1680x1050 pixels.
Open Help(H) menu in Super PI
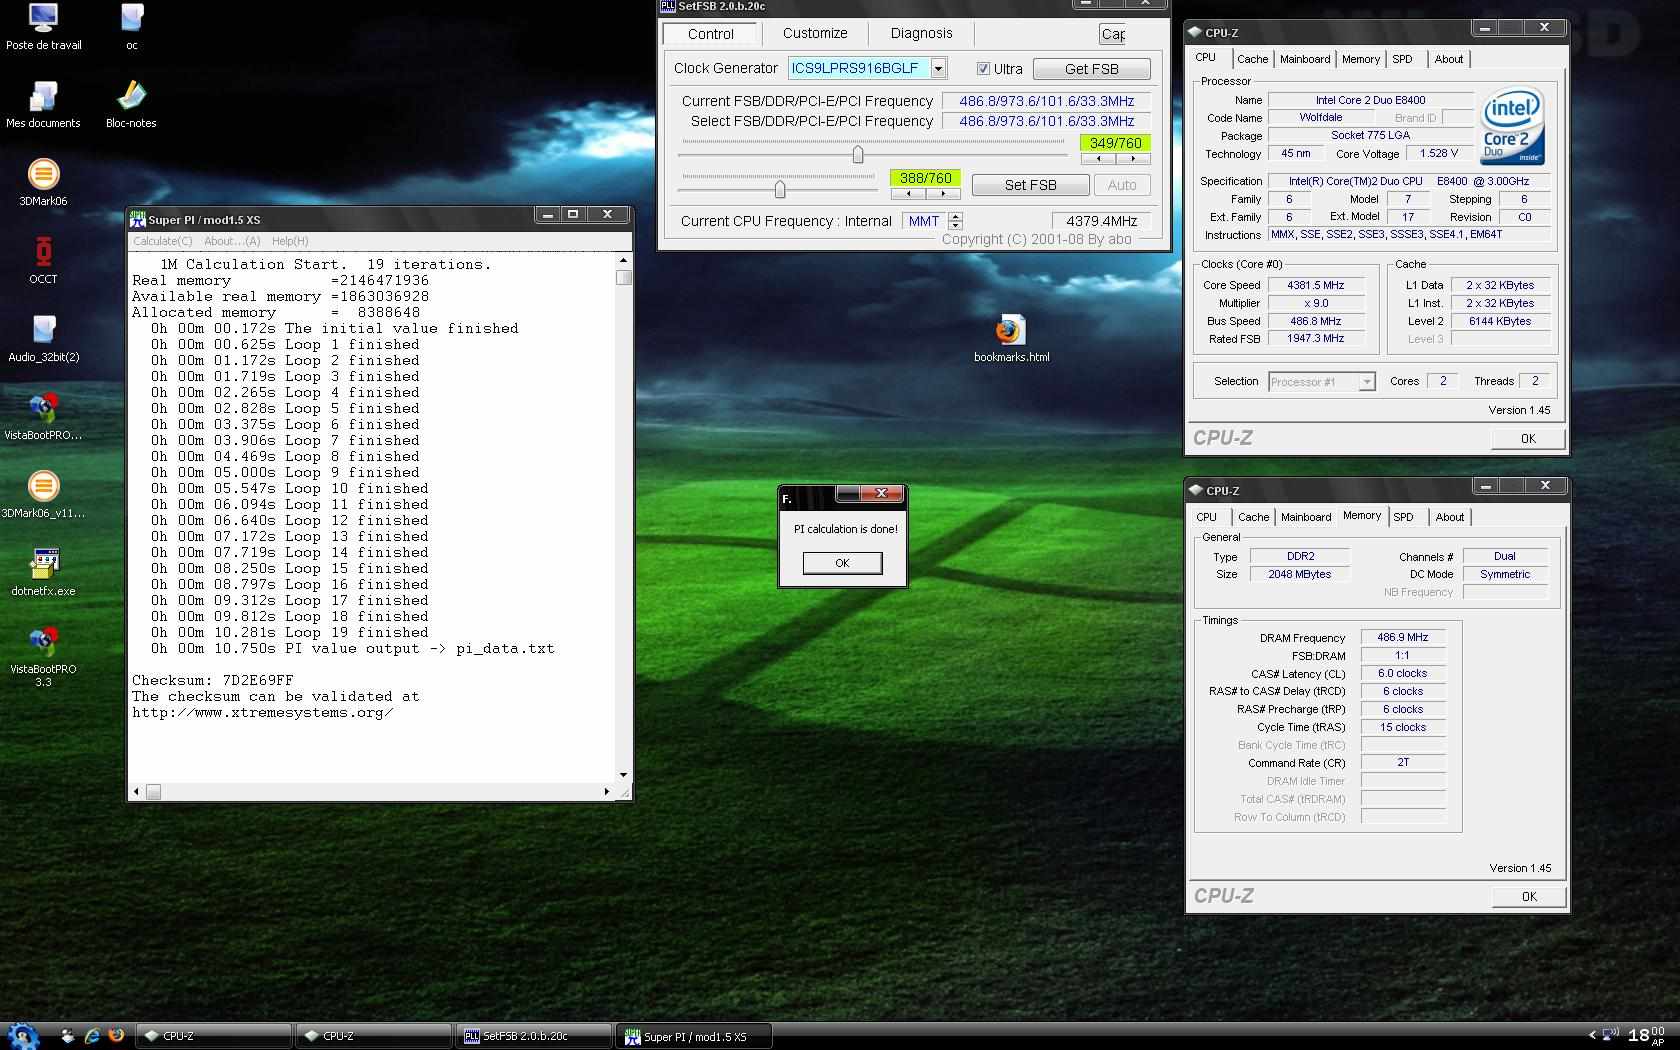(x=290, y=241)
